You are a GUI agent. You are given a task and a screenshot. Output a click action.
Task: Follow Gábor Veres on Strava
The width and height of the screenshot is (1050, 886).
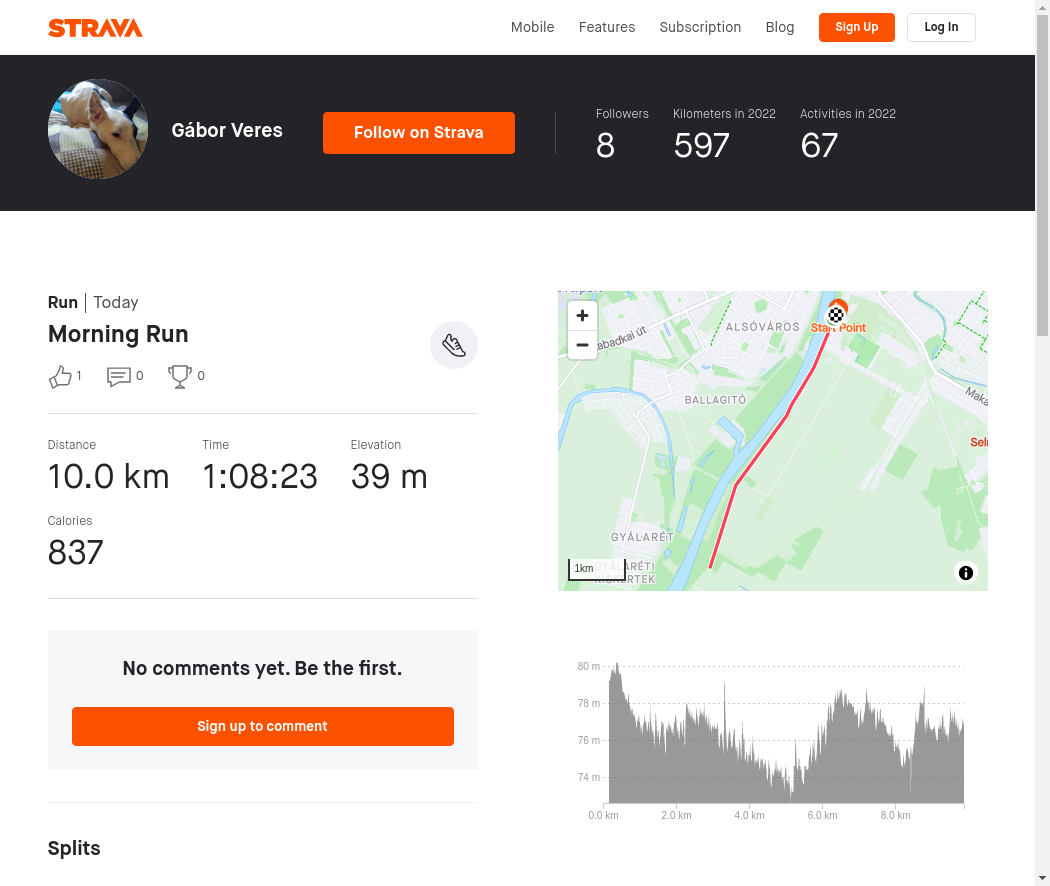419,133
